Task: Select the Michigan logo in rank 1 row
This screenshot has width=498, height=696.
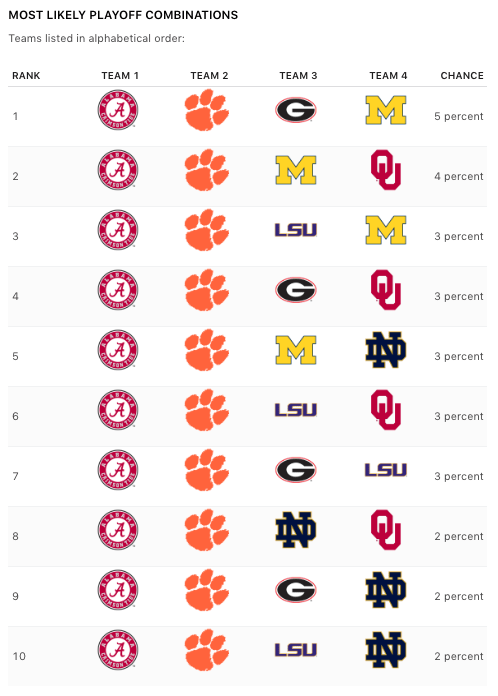Action: pos(386,110)
